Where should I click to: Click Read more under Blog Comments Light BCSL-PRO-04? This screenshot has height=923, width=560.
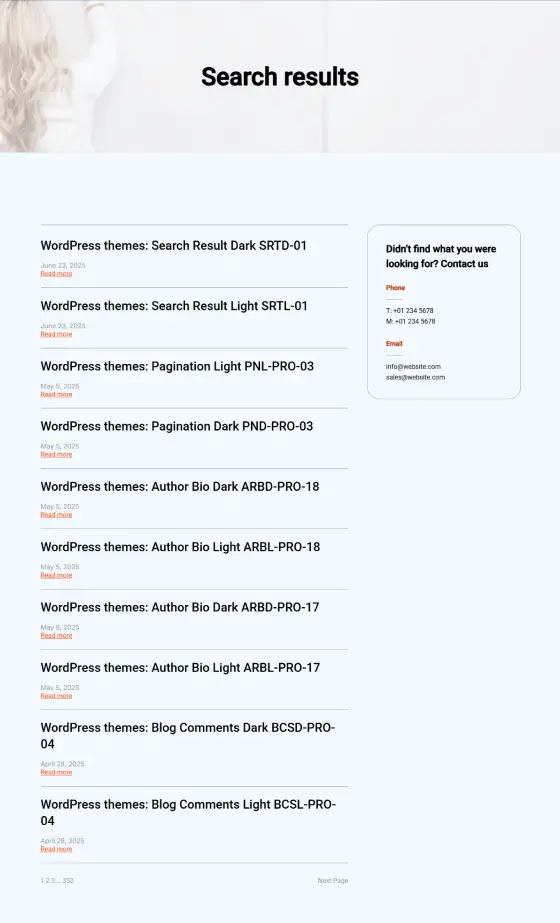pos(57,849)
